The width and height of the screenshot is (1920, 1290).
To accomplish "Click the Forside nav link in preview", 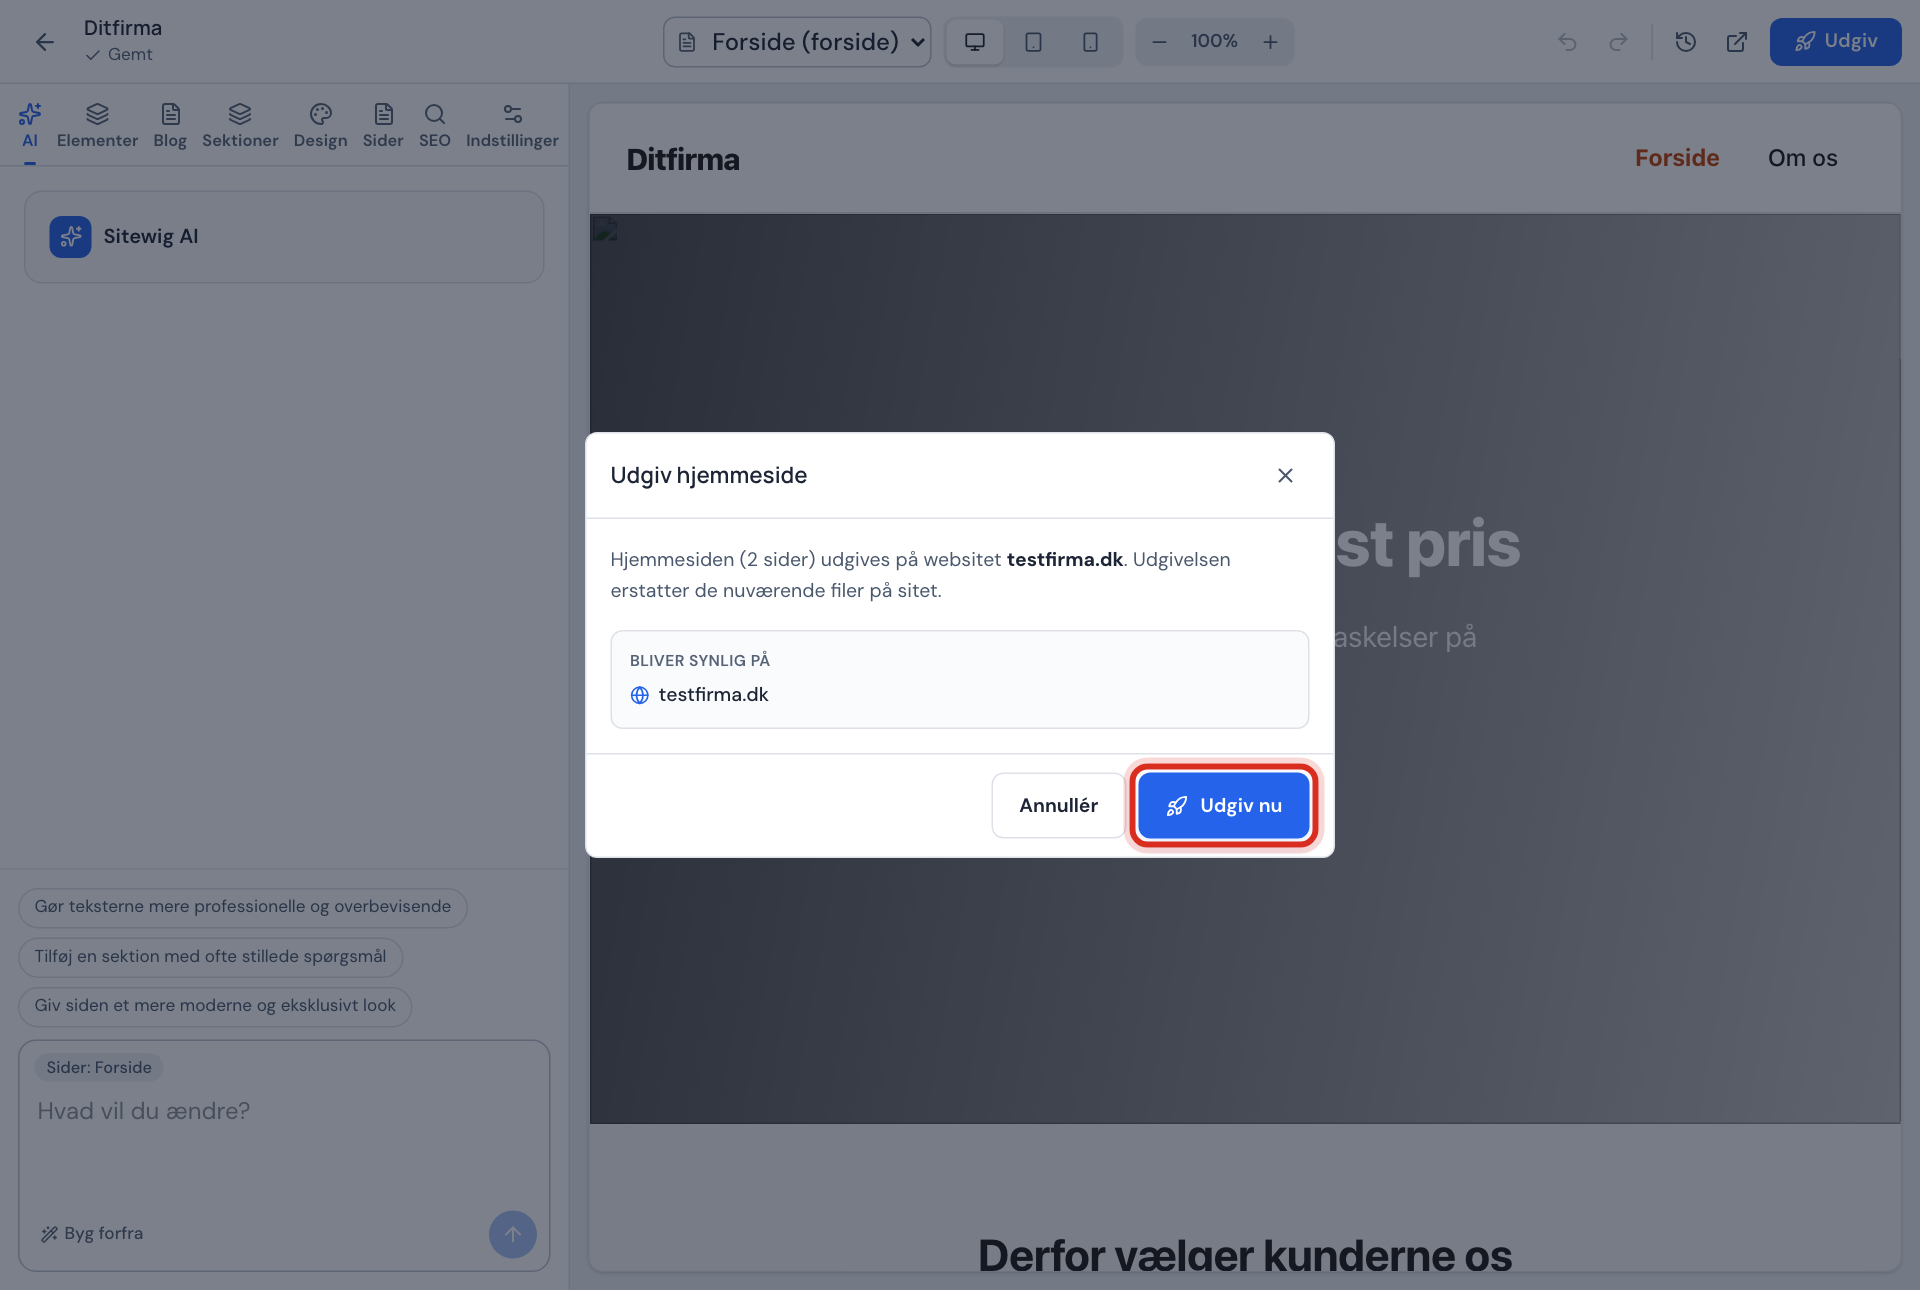I will pyautogui.click(x=1677, y=158).
